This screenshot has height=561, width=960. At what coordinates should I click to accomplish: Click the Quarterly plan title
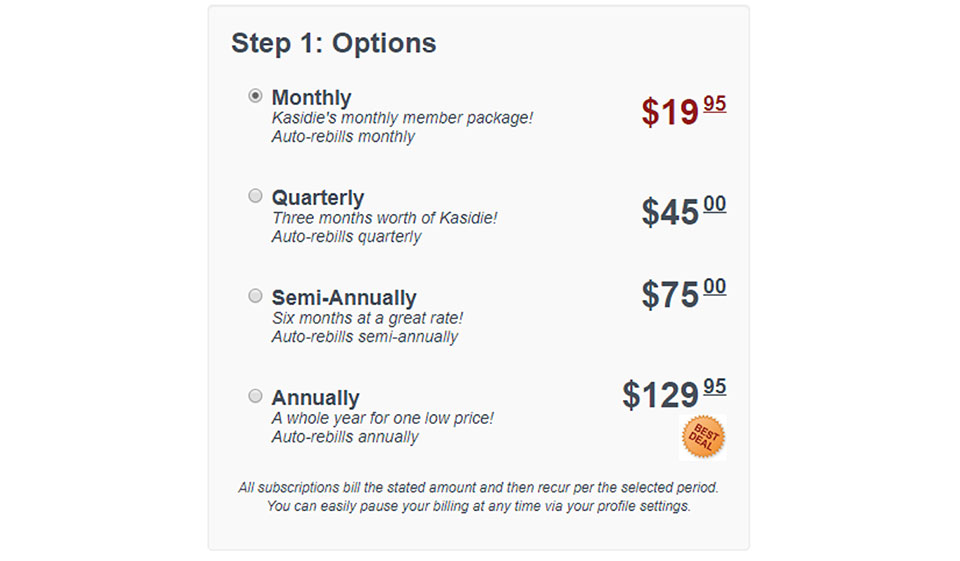coord(317,198)
